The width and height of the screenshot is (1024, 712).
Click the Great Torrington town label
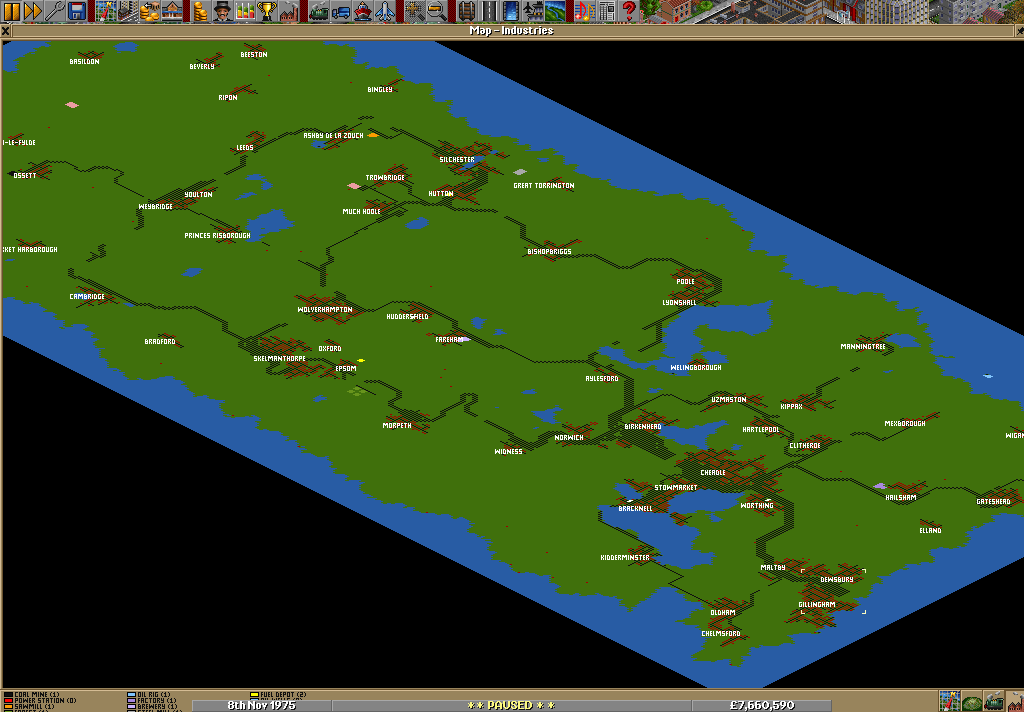point(543,186)
